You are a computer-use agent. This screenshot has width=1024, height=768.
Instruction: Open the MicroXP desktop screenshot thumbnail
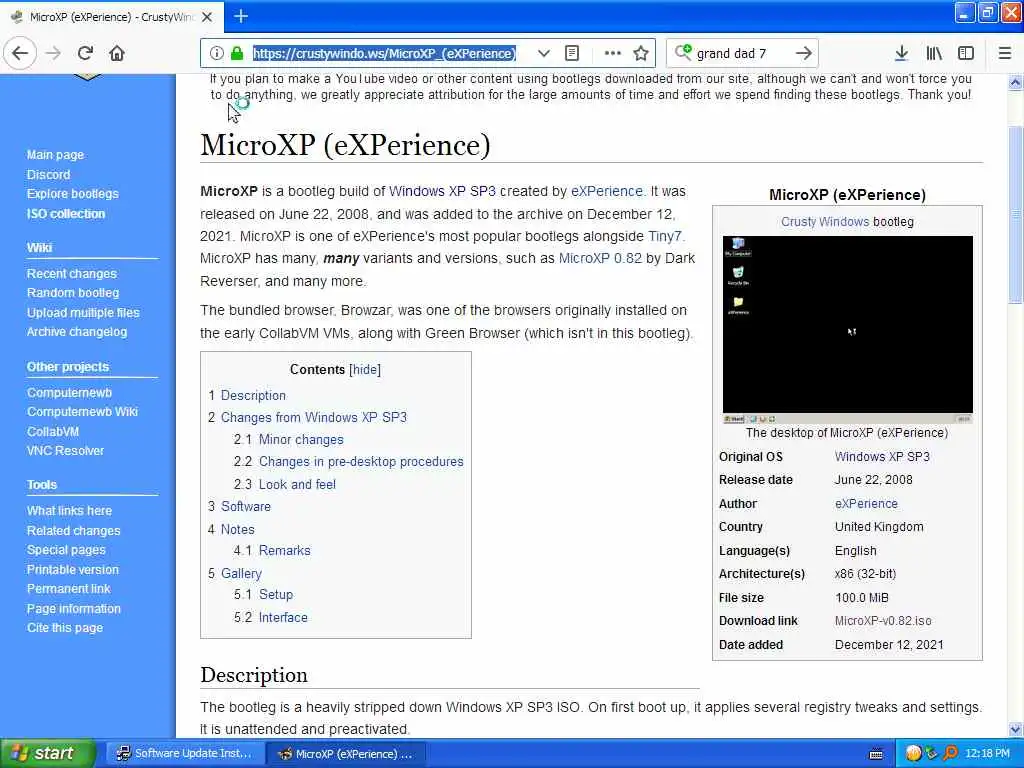(x=848, y=330)
